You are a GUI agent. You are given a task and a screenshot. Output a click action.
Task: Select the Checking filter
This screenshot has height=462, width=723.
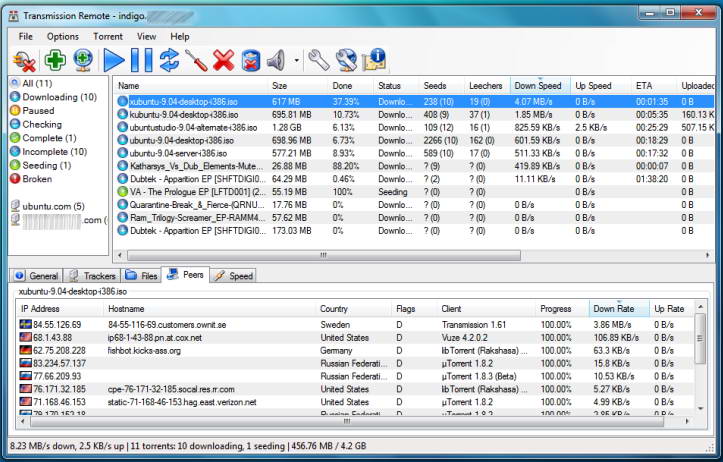(36, 124)
